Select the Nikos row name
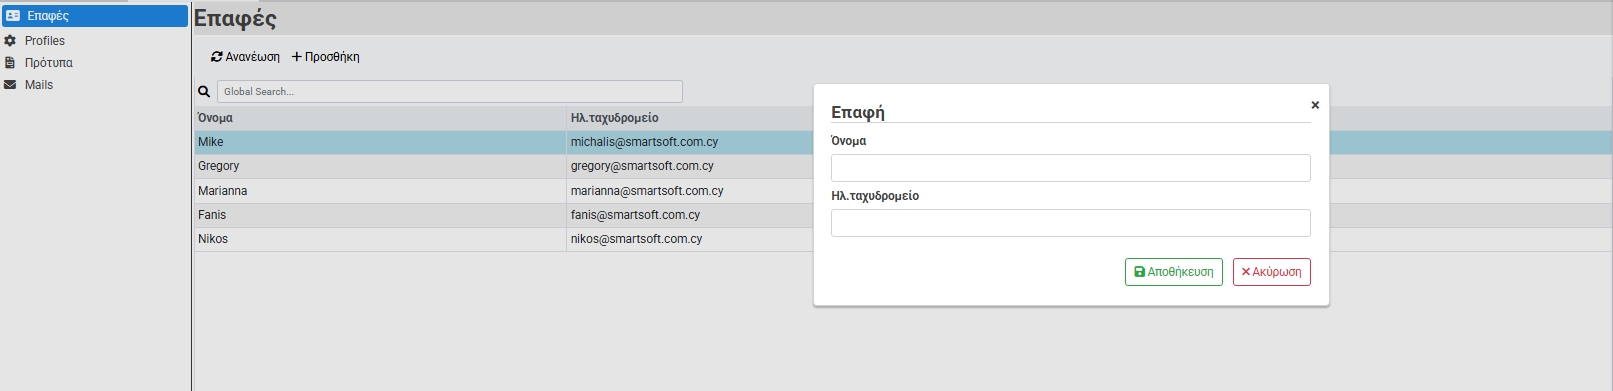This screenshot has height=391, width=1613. (213, 239)
